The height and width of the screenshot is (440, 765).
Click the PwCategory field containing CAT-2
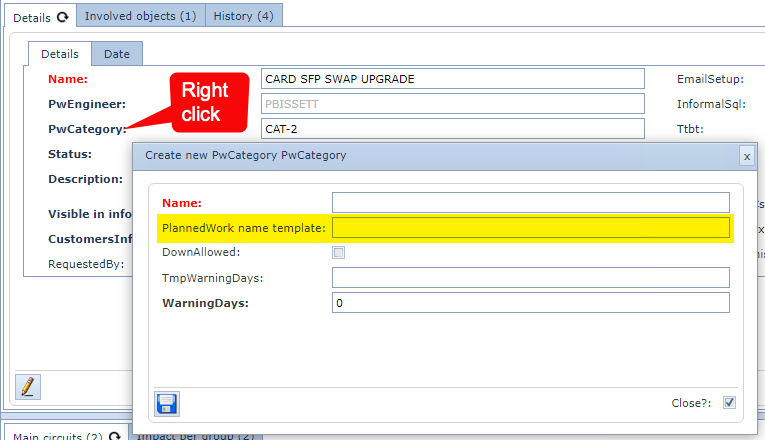click(x=452, y=128)
